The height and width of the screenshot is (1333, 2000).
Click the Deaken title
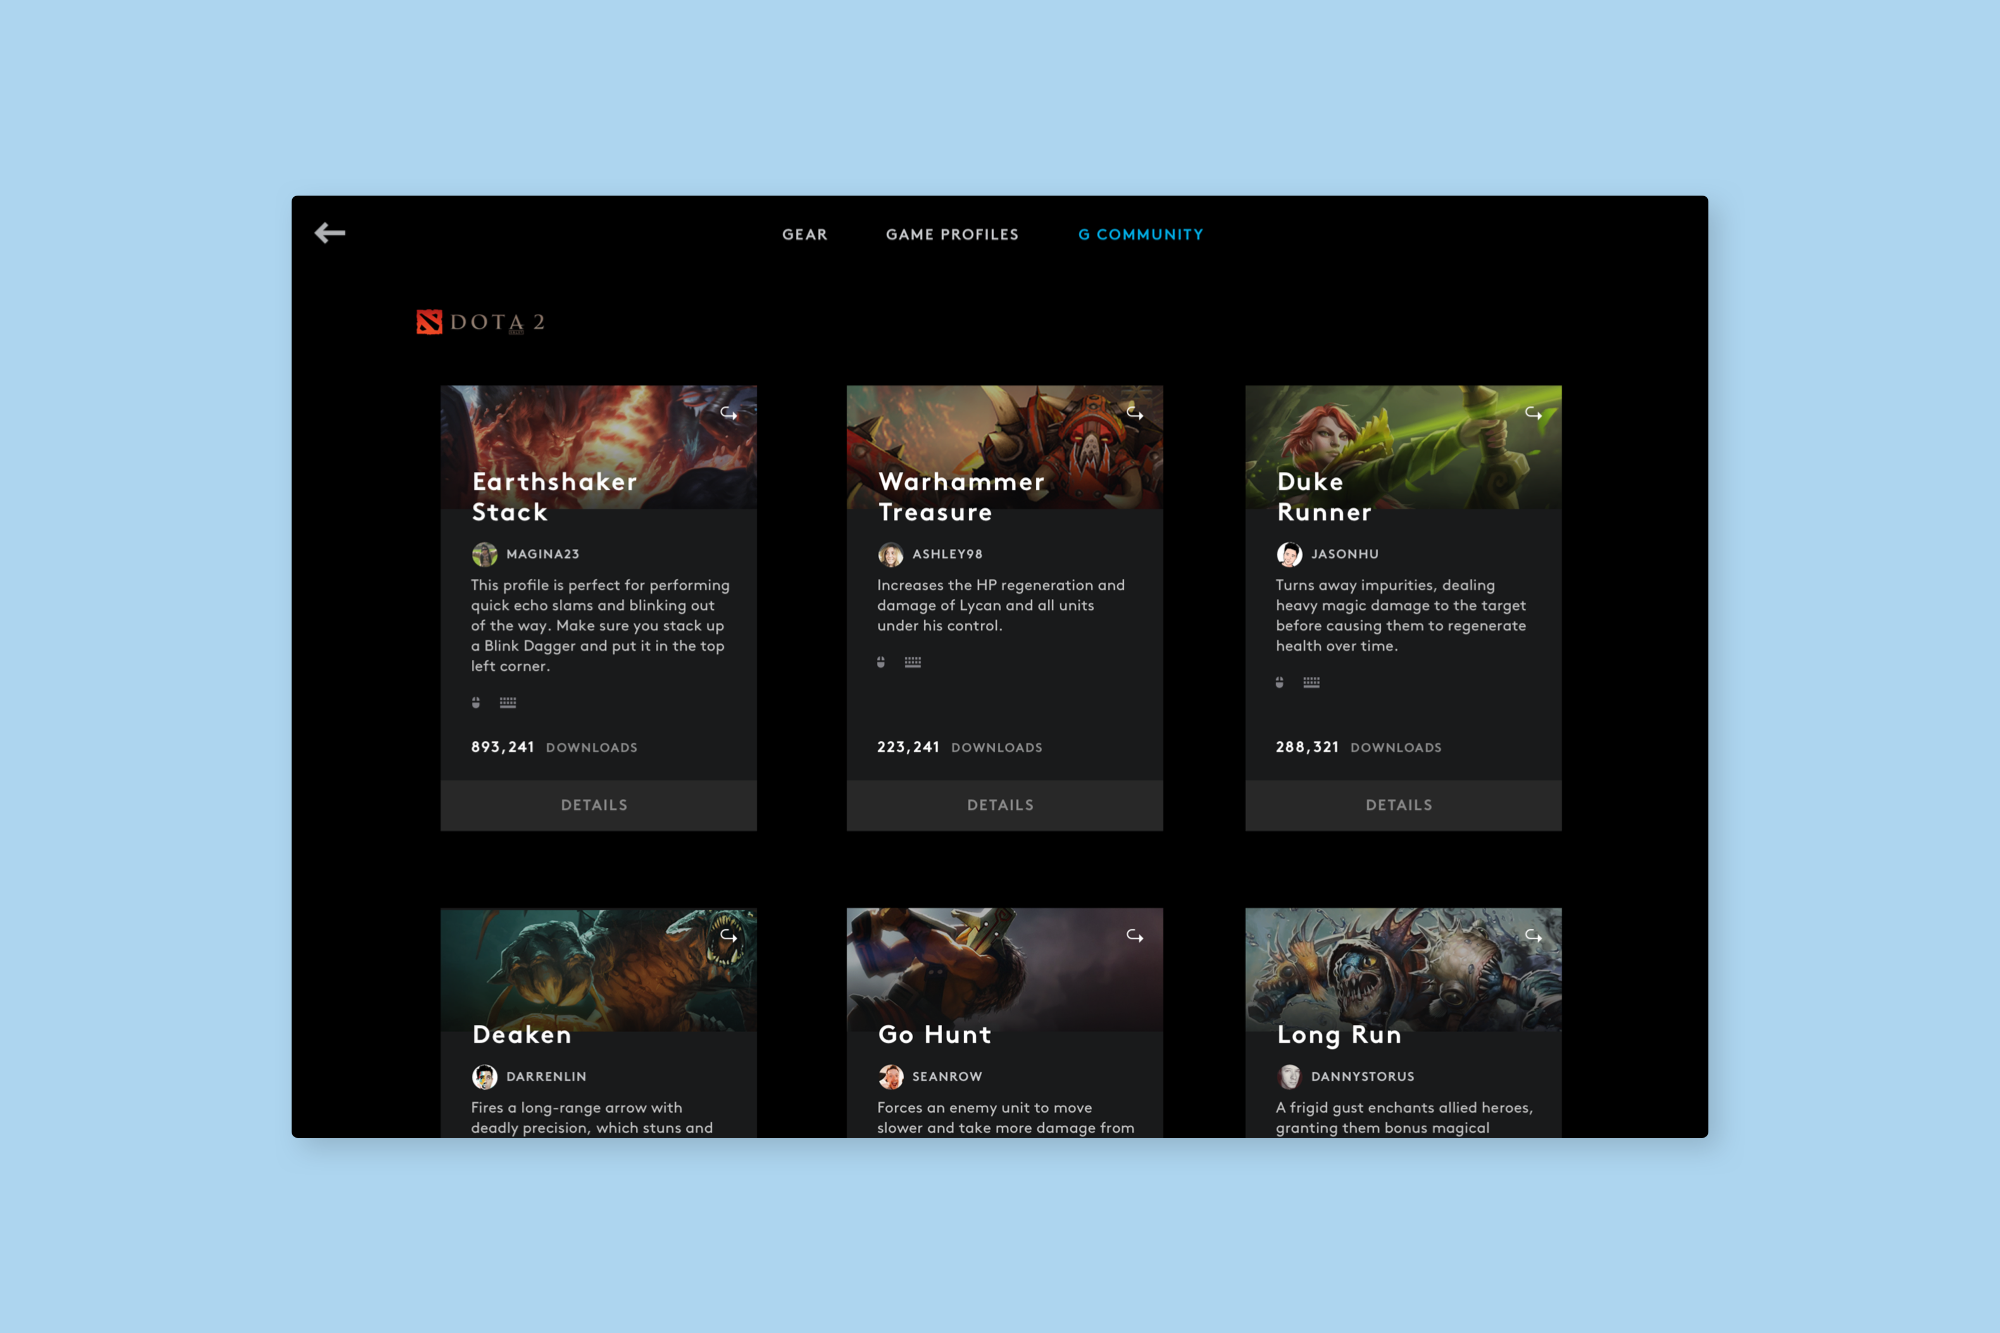(x=521, y=1035)
